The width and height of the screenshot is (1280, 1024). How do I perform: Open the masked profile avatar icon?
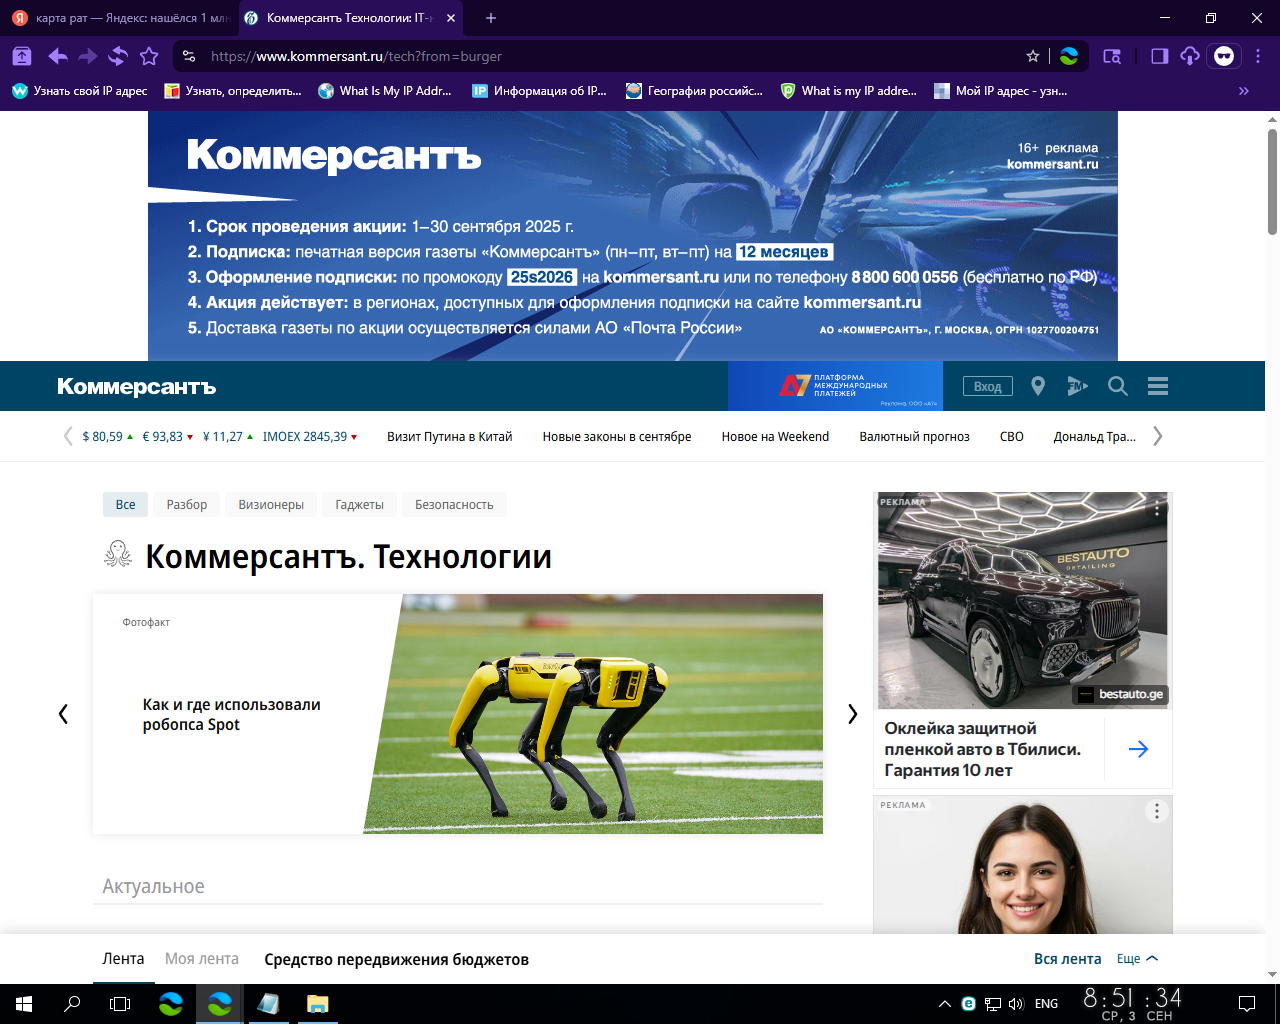pyautogui.click(x=1224, y=56)
